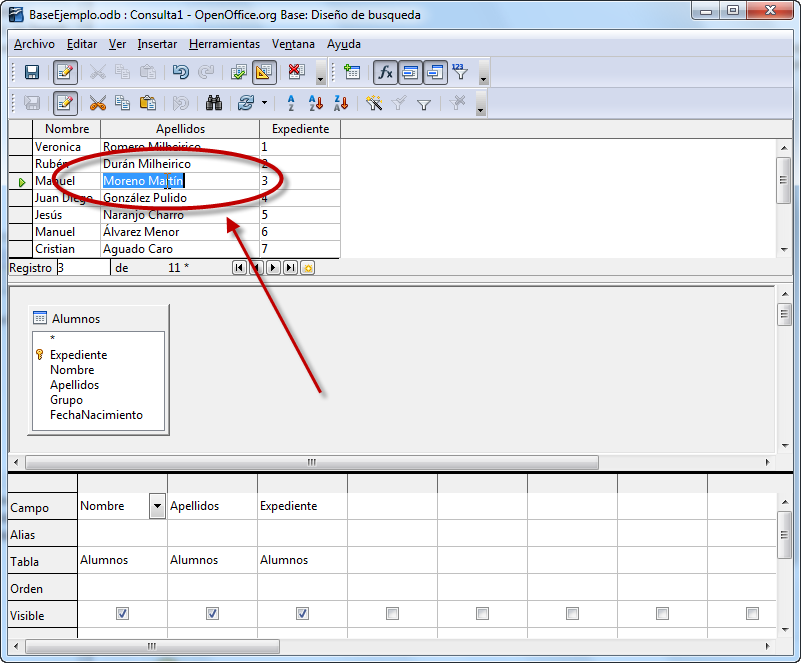The image size is (801, 663).
Task: Click the results pane vertical scrollbar thumb
Action: coord(783,180)
